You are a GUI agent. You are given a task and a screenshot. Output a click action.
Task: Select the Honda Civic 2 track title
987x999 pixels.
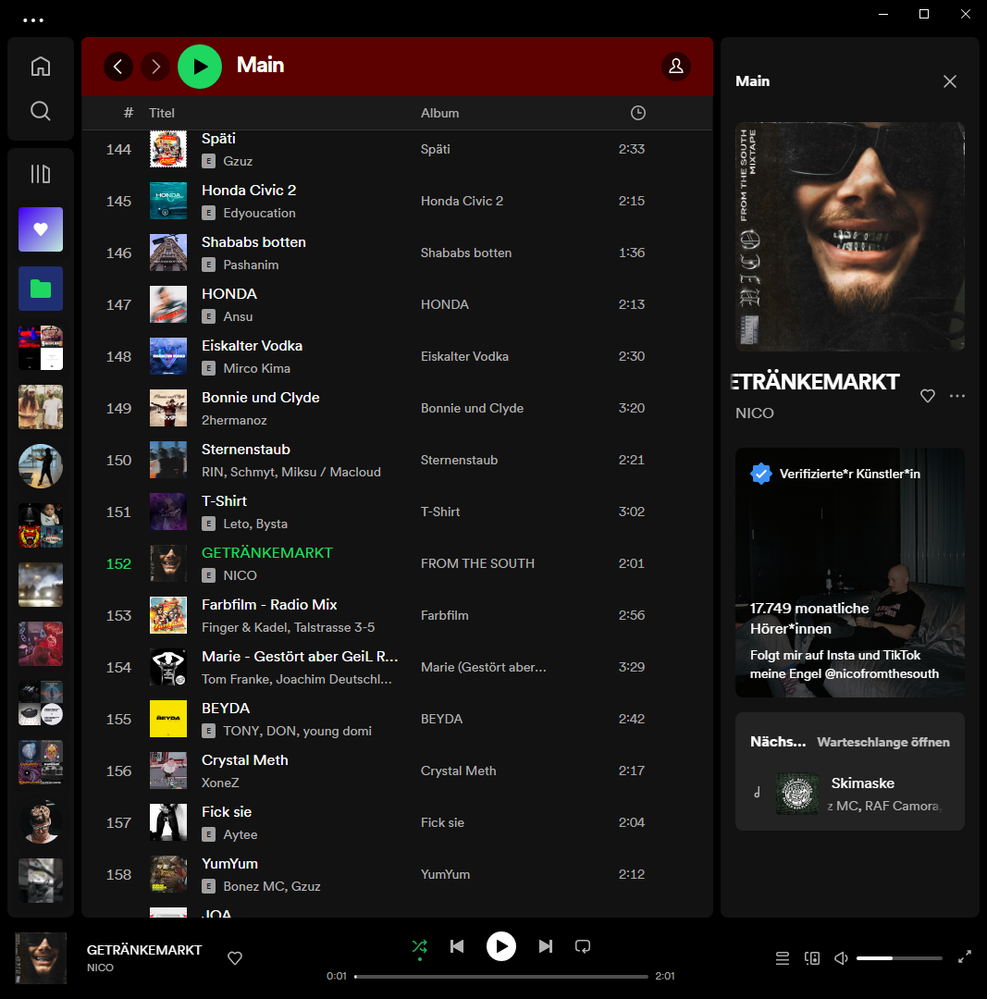click(x=249, y=190)
